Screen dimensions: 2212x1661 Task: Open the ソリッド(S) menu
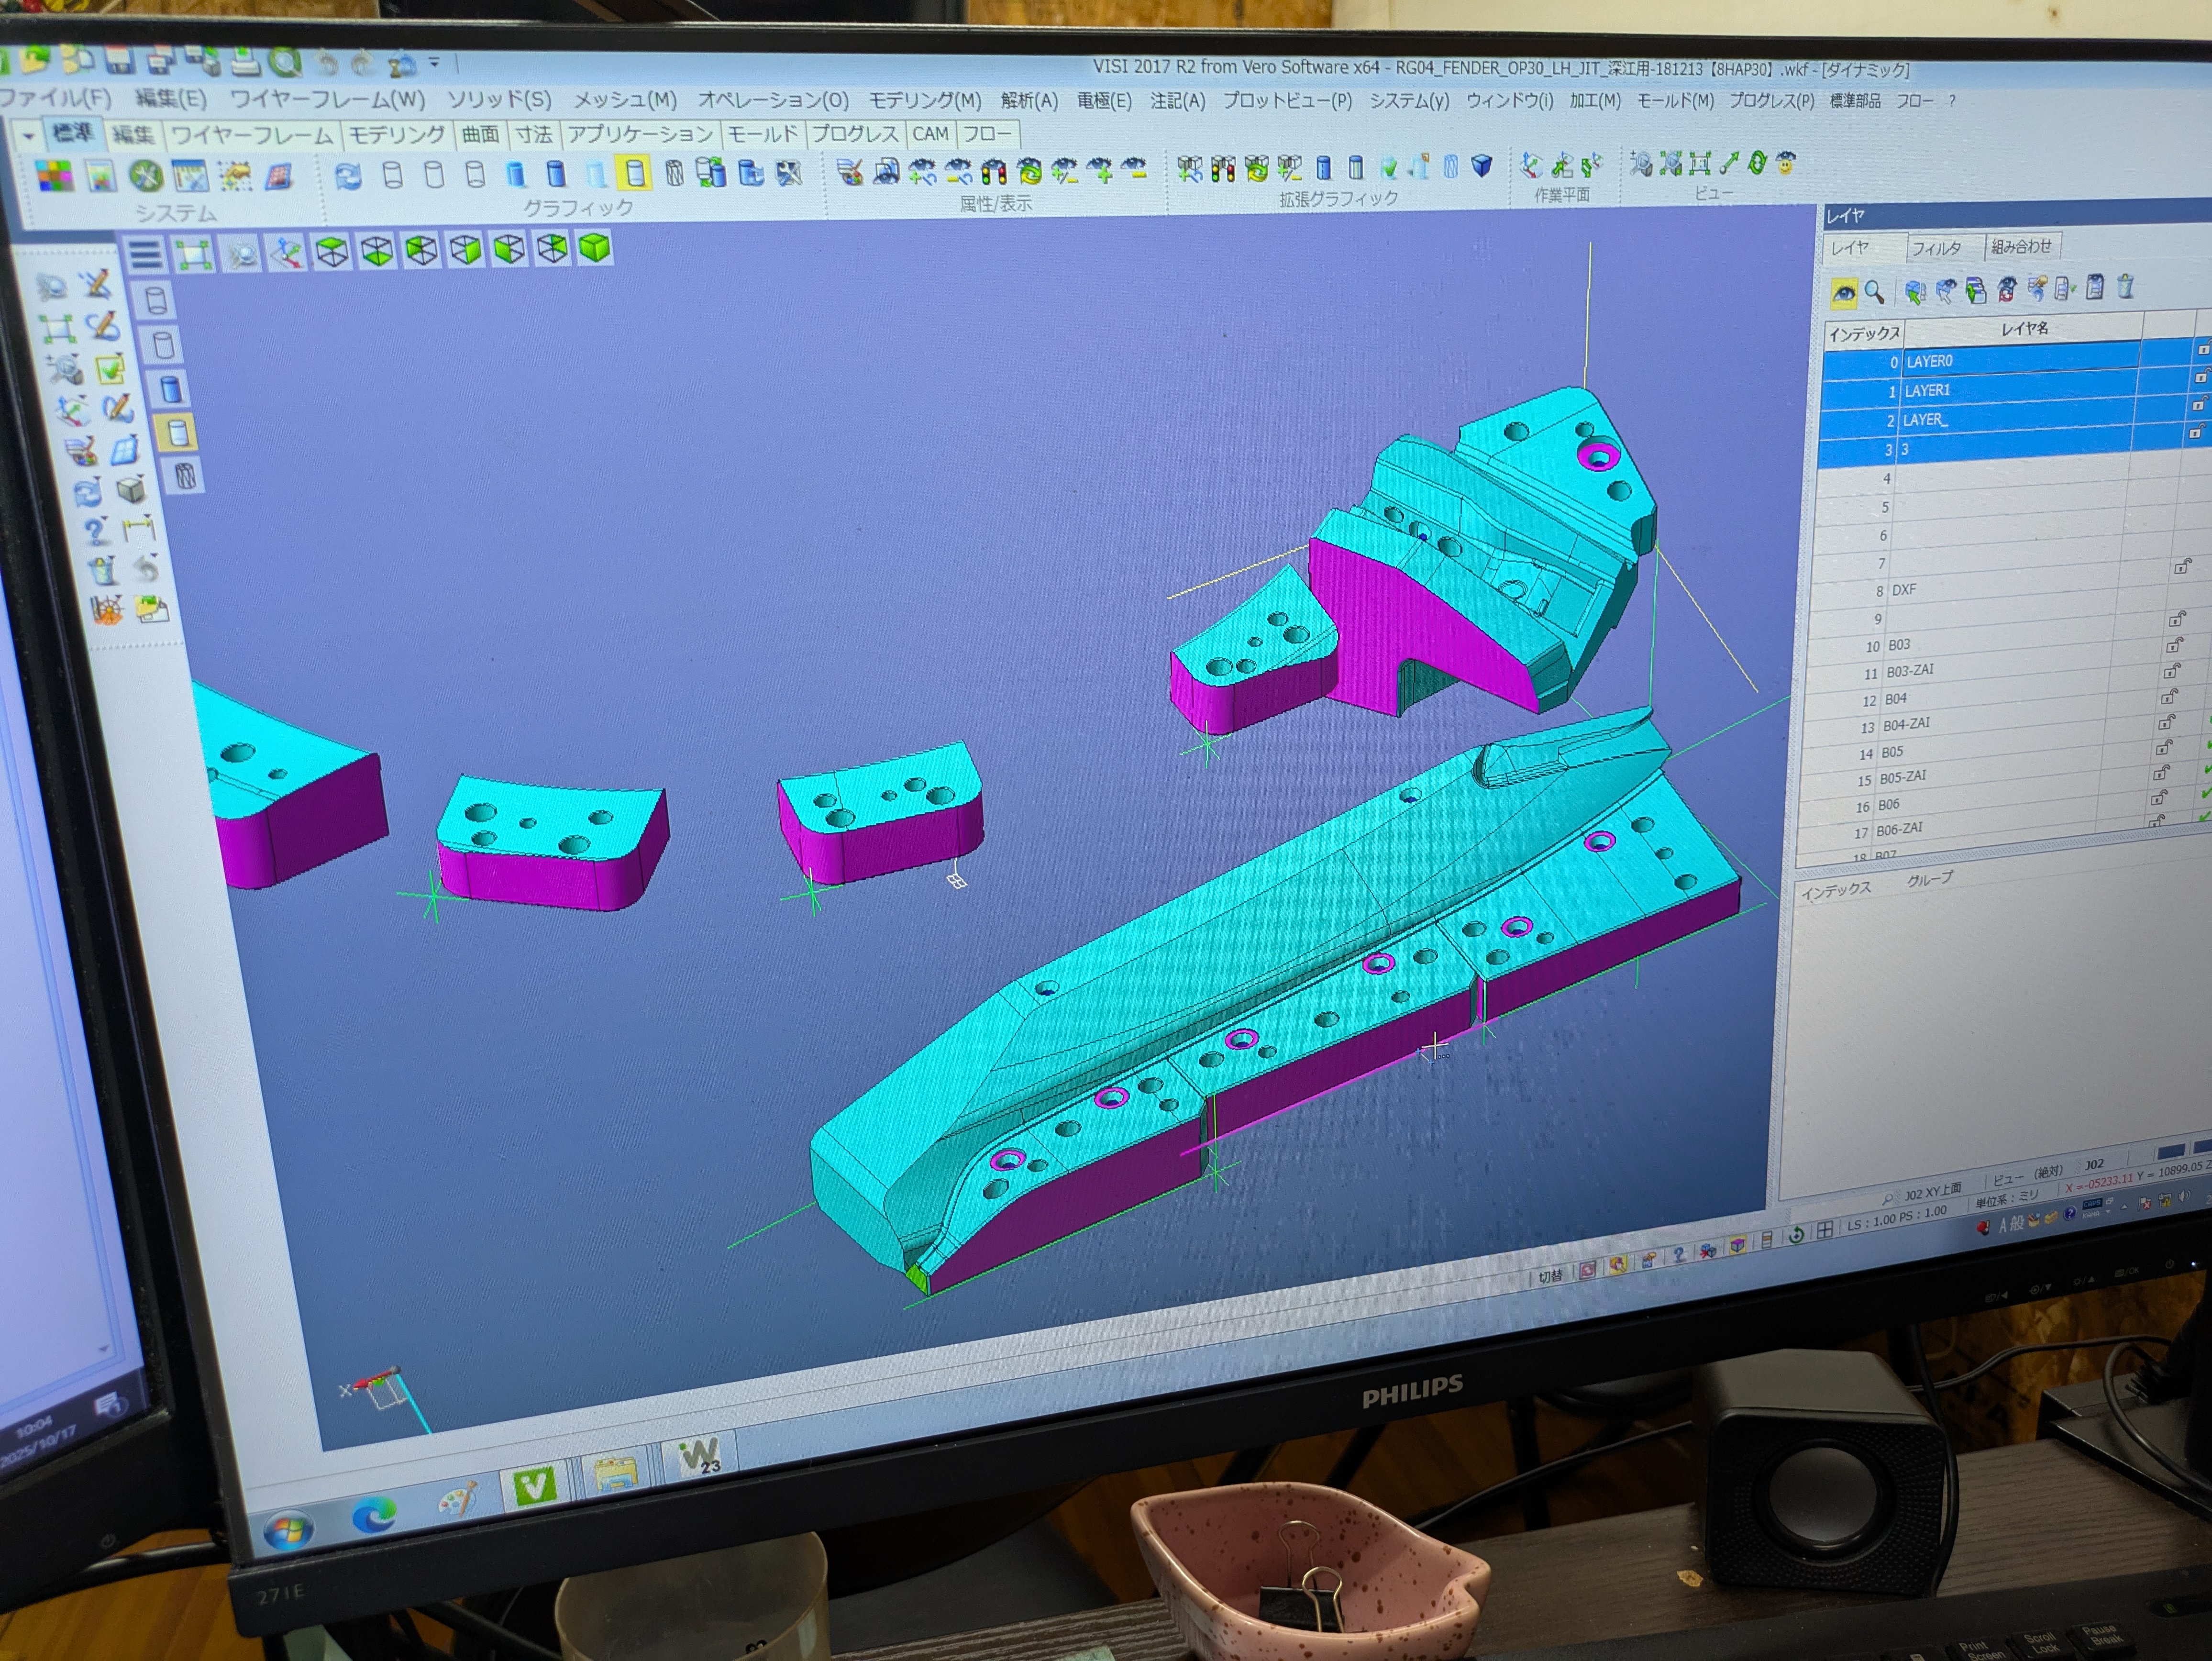pos(499,100)
